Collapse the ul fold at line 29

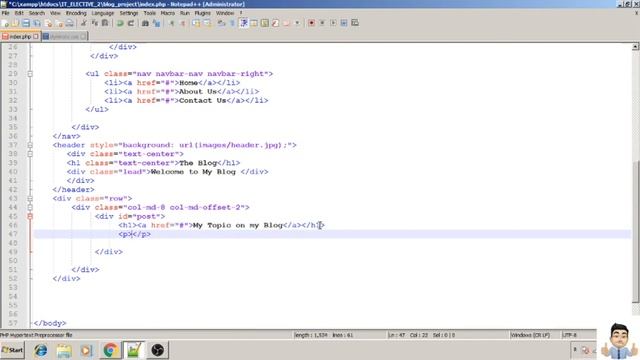[30, 74]
